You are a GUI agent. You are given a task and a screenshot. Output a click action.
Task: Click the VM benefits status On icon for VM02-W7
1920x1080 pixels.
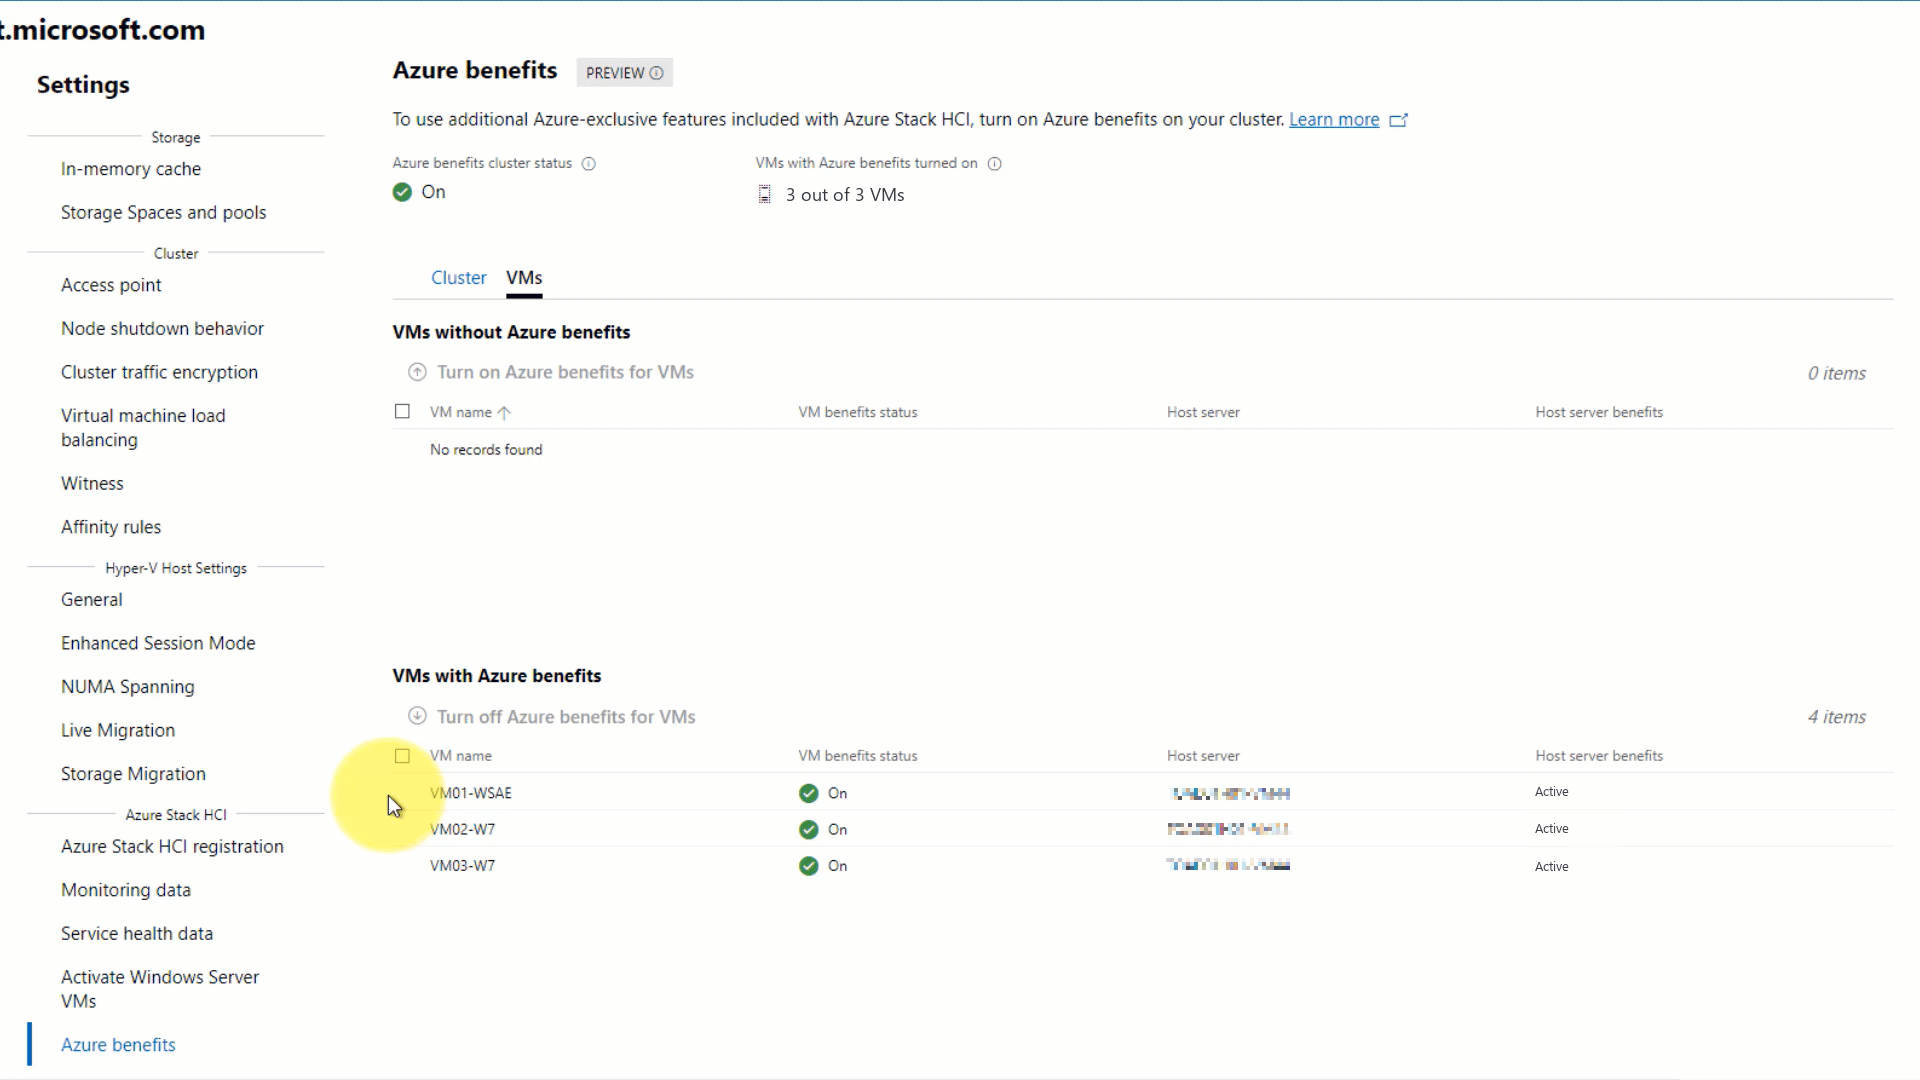808,828
